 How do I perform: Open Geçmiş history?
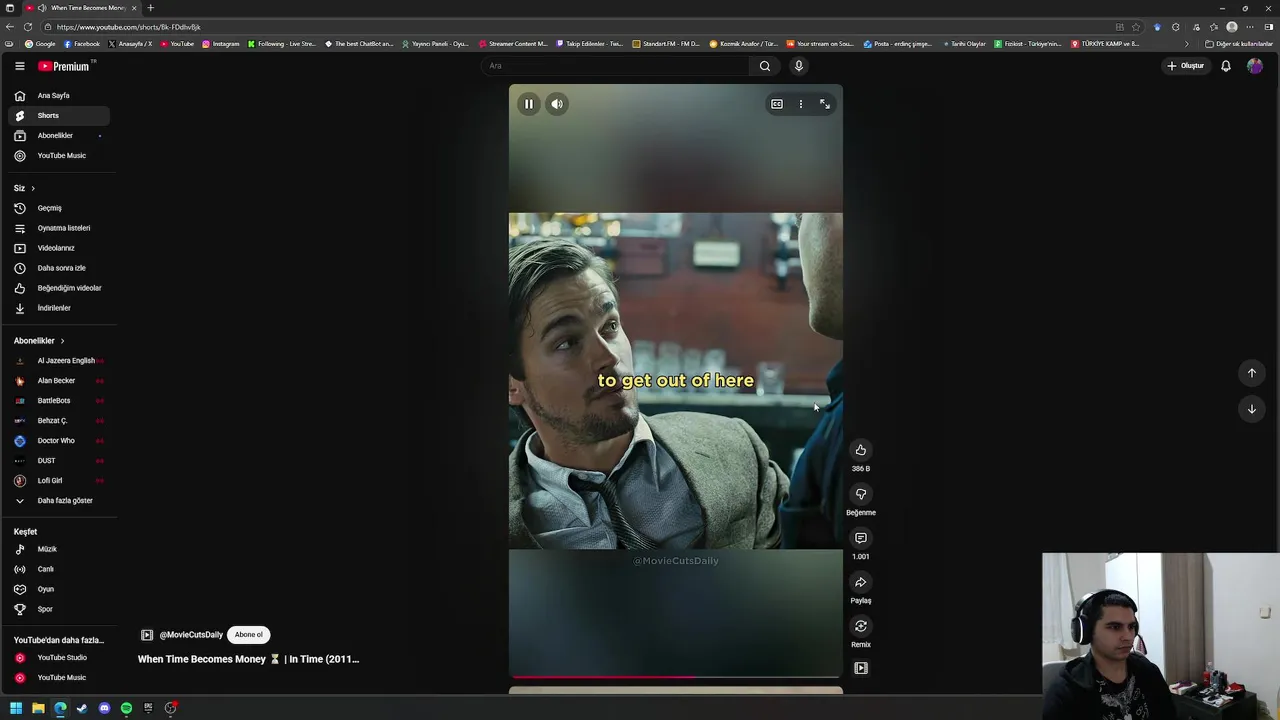coord(59,208)
